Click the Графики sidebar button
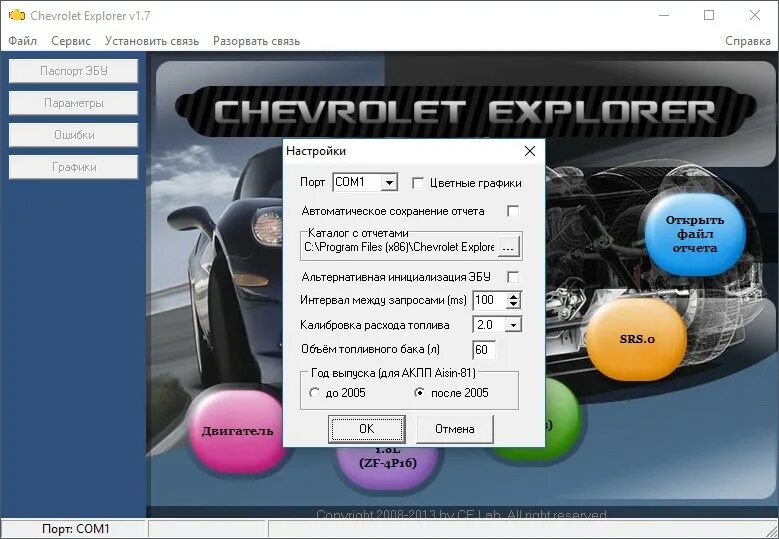The height and width of the screenshot is (539, 779). point(74,167)
